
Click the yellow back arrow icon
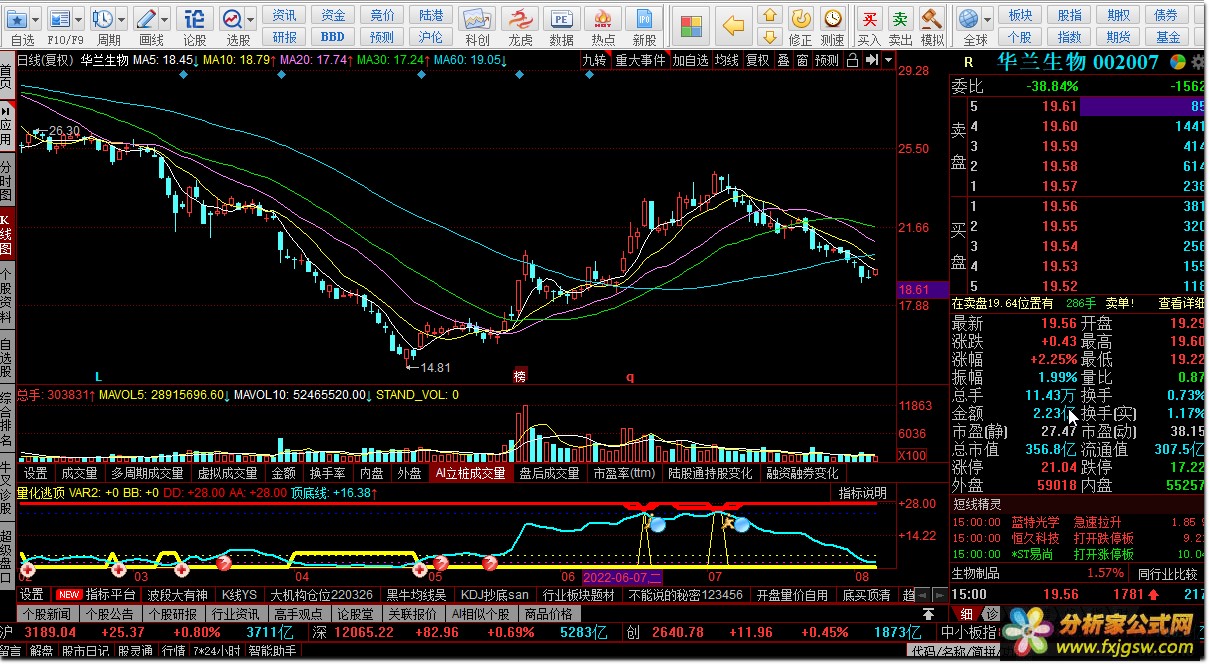(x=735, y=24)
